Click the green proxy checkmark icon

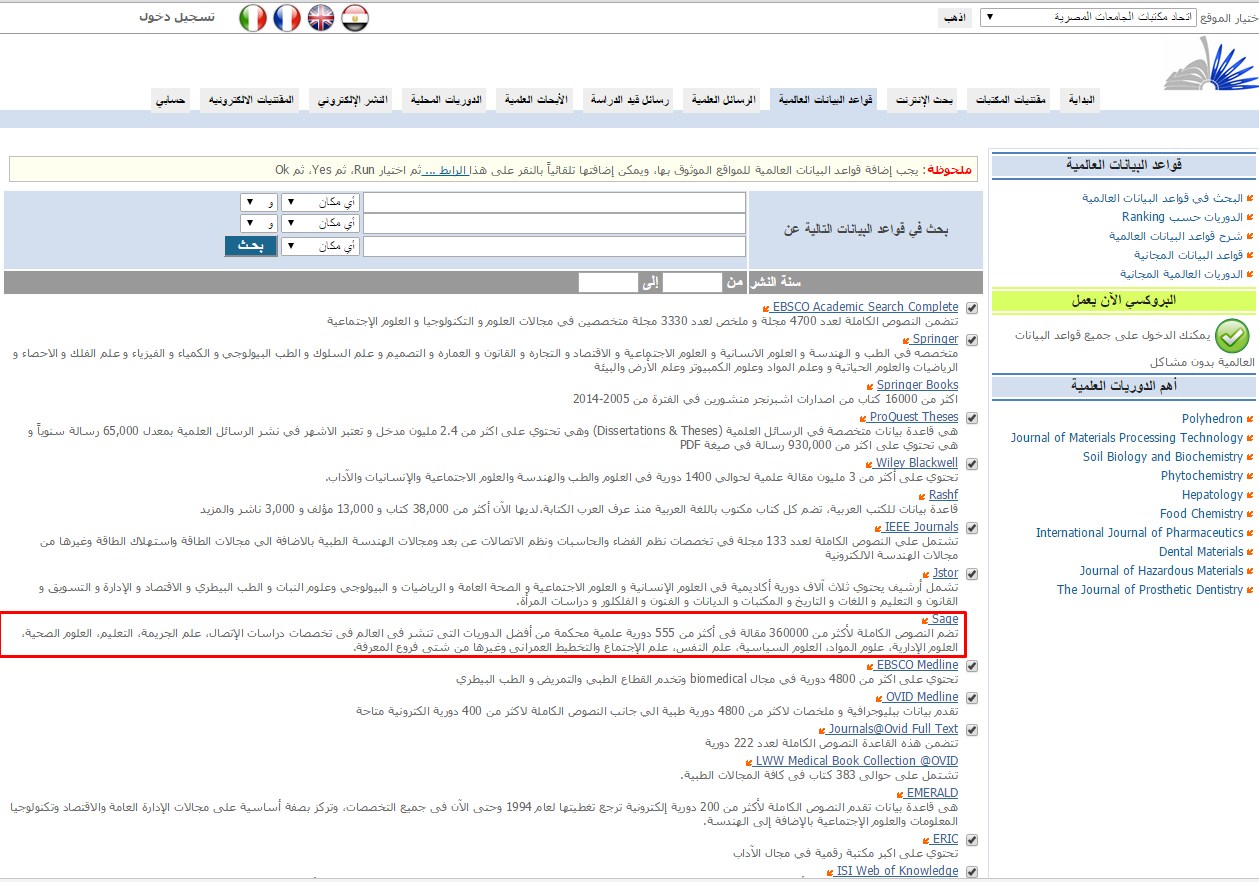pos(1234,334)
